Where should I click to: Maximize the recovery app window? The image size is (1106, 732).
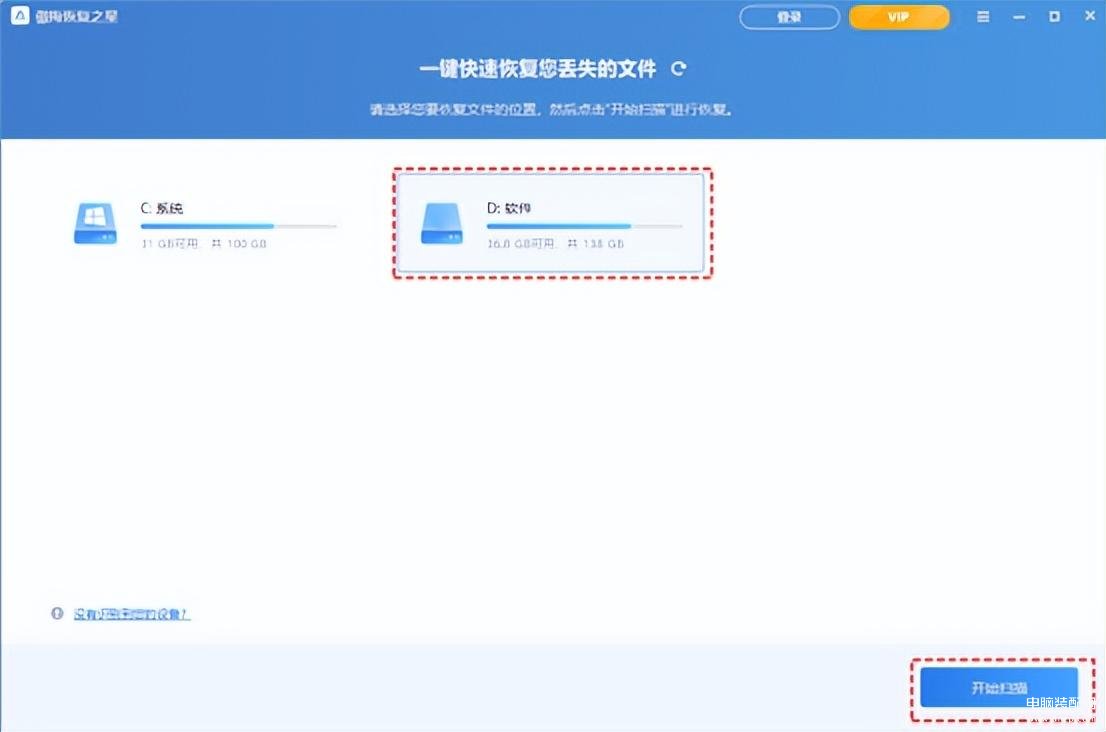pyautogui.click(x=1055, y=16)
